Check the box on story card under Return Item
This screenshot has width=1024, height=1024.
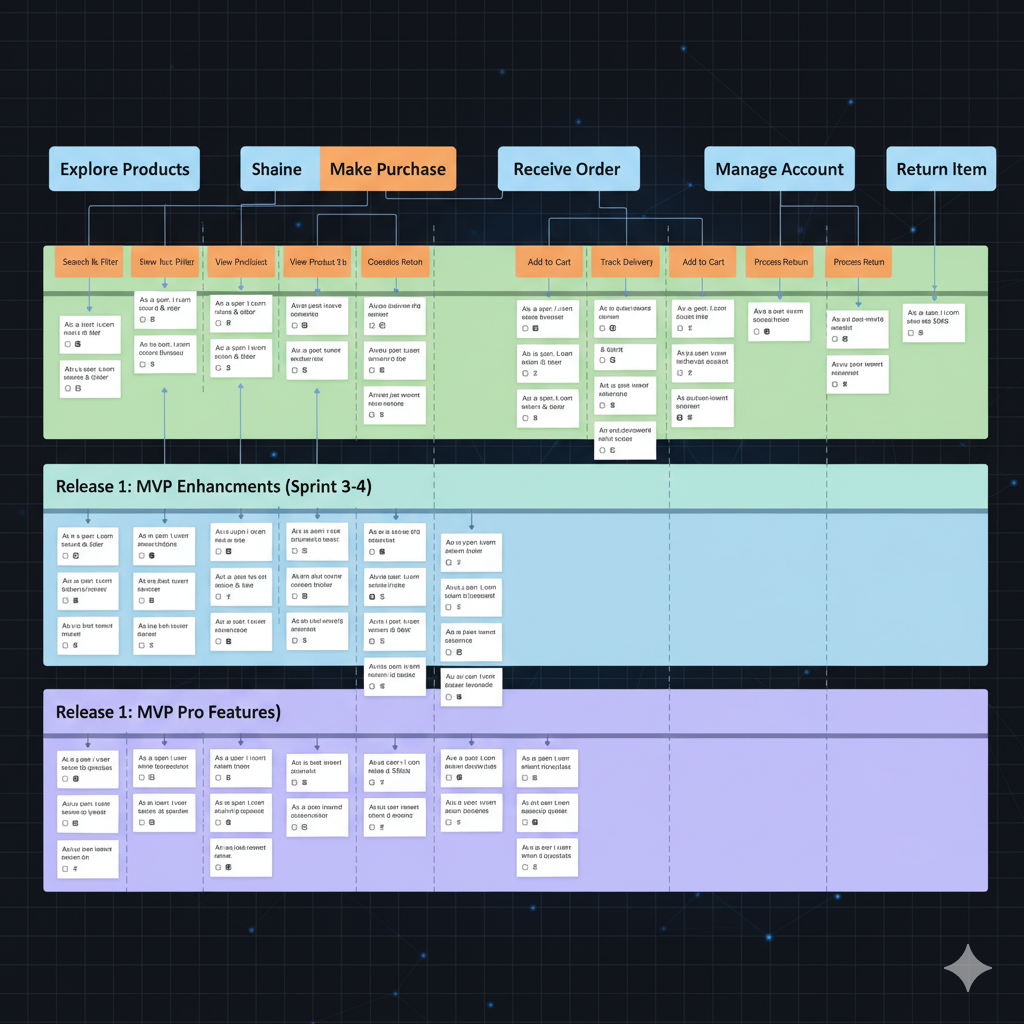[x=910, y=333]
